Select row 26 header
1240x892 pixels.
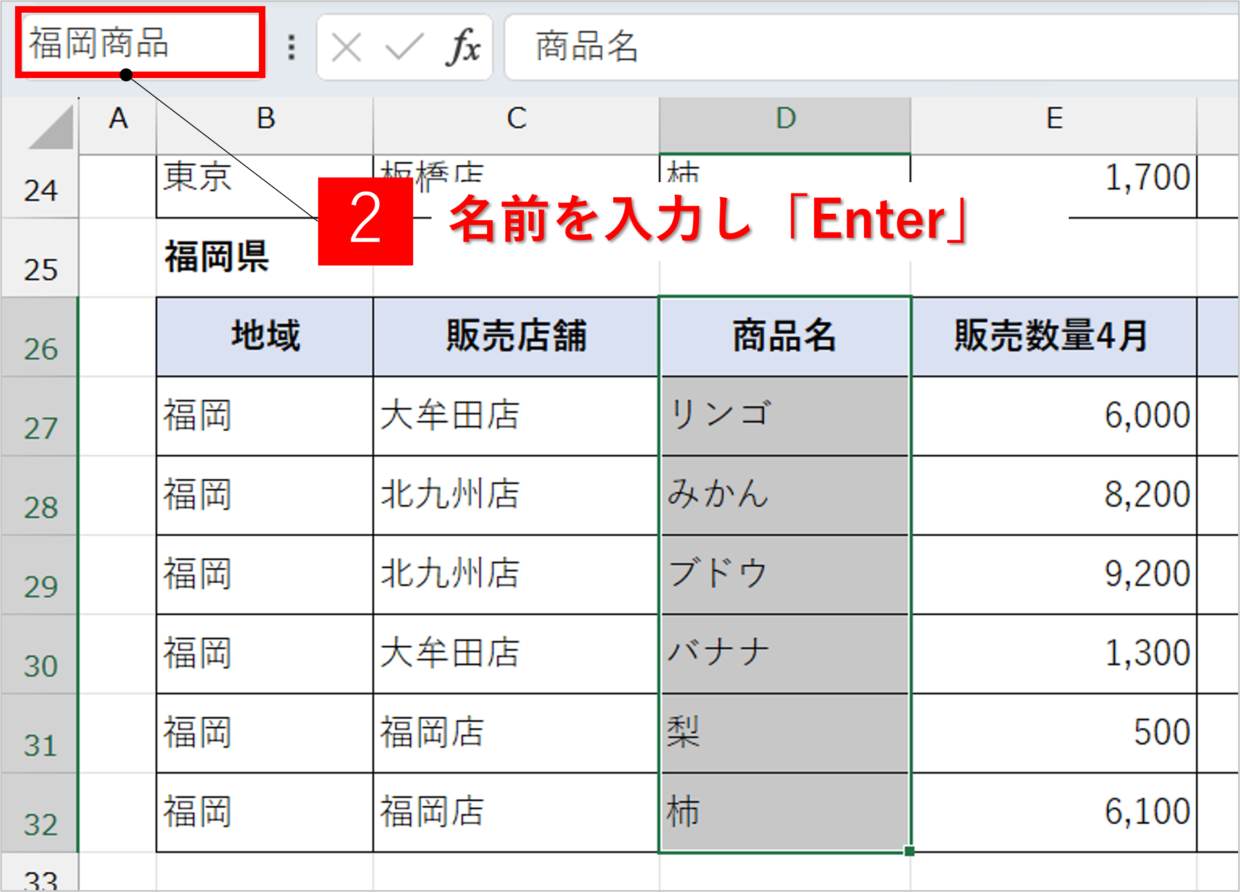coord(40,338)
